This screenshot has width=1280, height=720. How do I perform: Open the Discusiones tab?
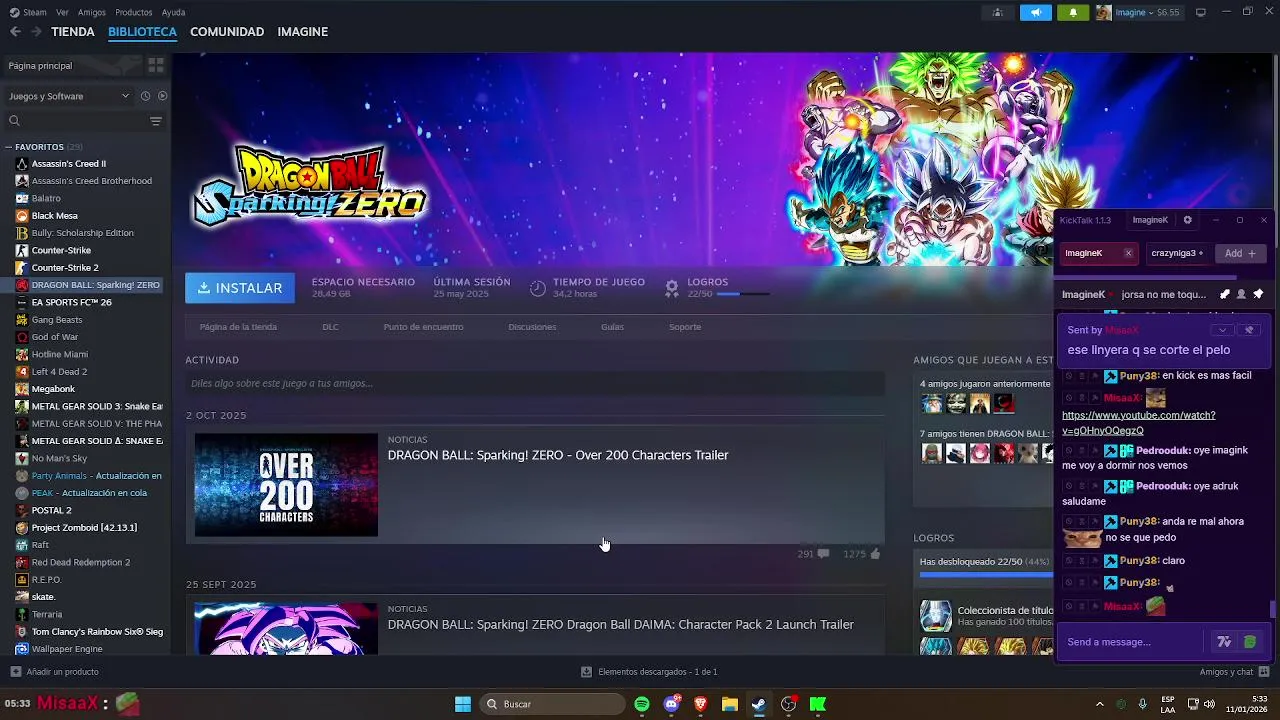click(532, 327)
